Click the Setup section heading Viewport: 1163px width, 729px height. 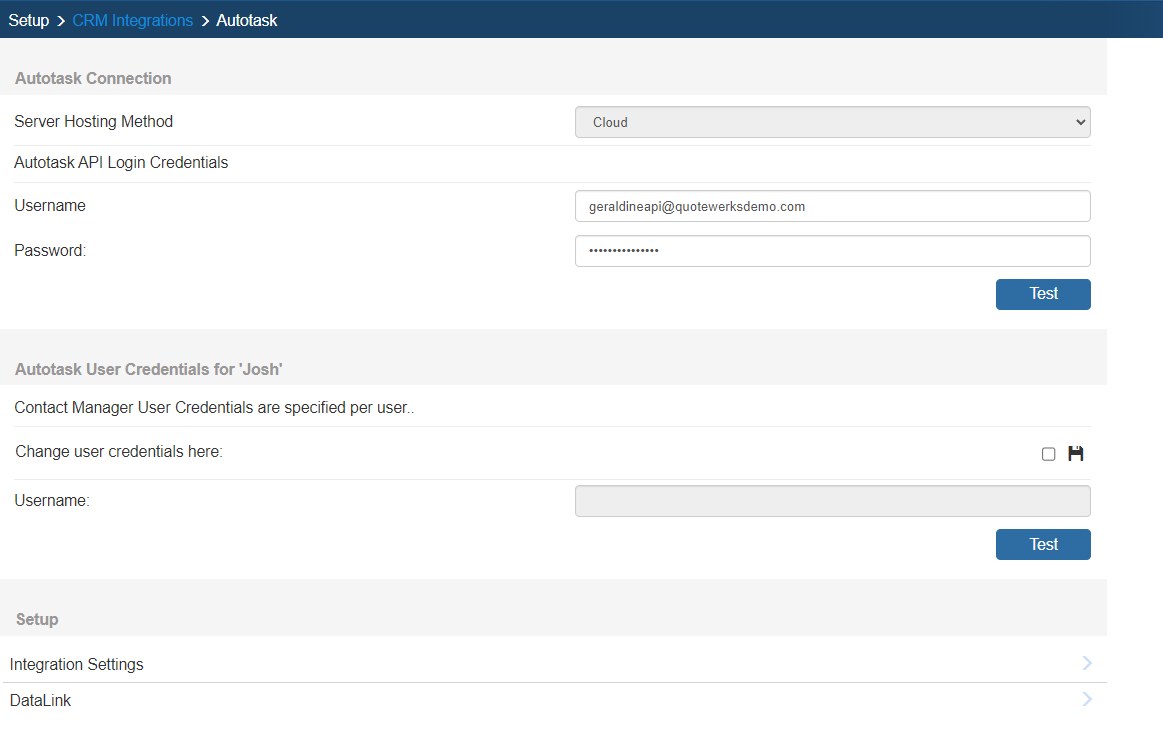pyautogui.click(x=37, y=619)
